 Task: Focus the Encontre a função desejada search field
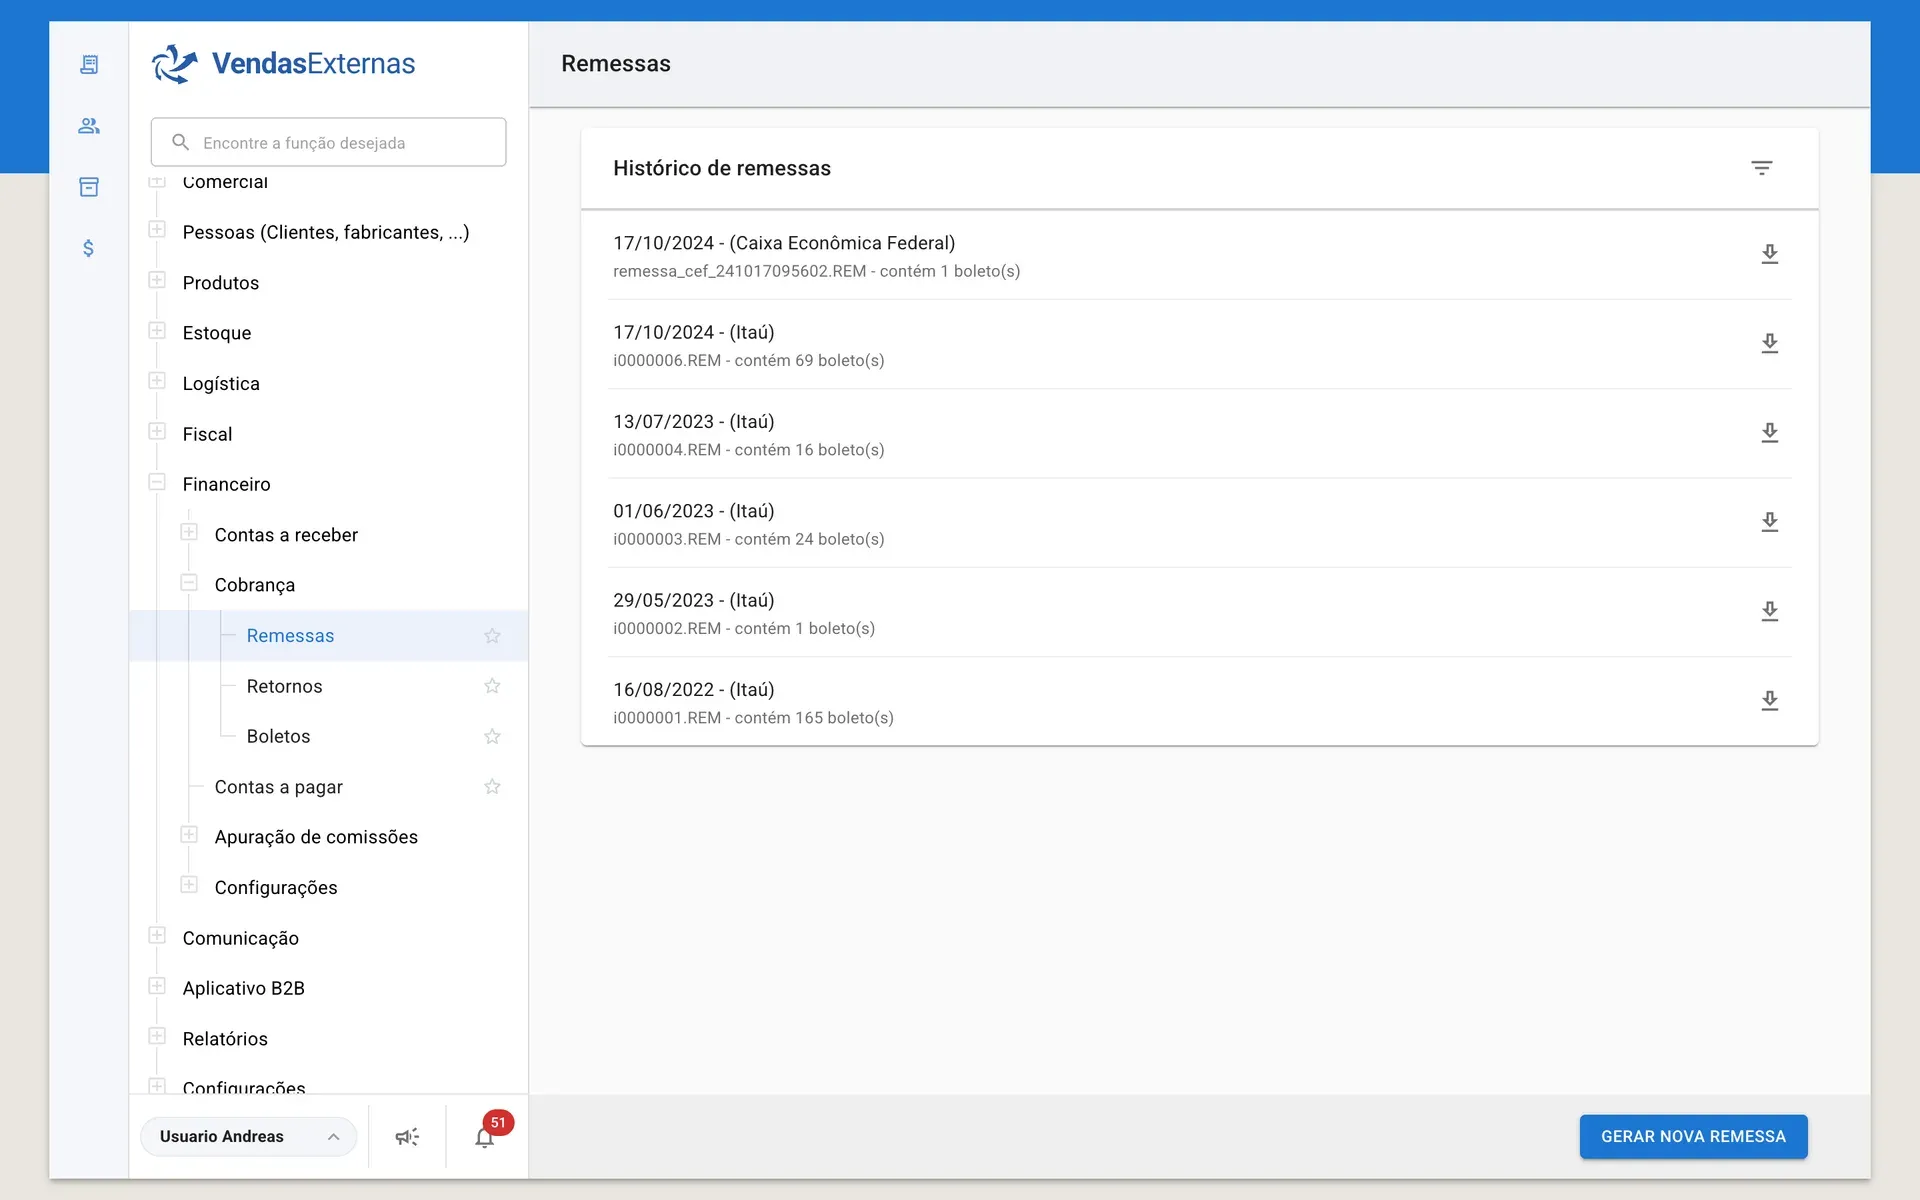[x=328, y=143]
